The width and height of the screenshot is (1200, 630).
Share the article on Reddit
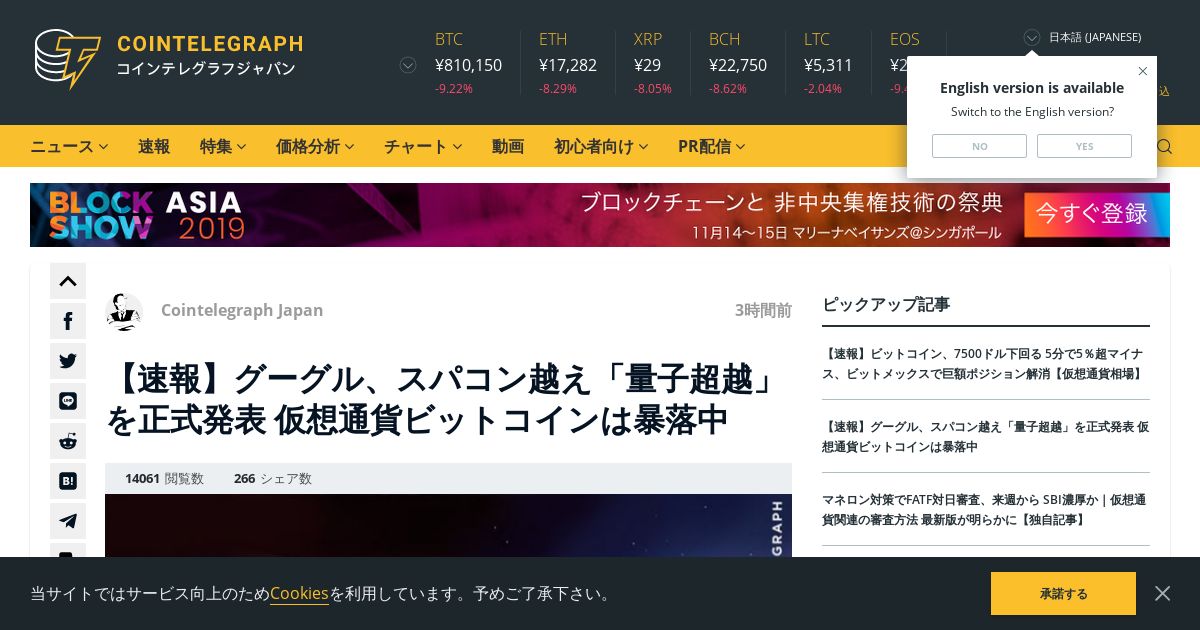(x=68, y=441)
